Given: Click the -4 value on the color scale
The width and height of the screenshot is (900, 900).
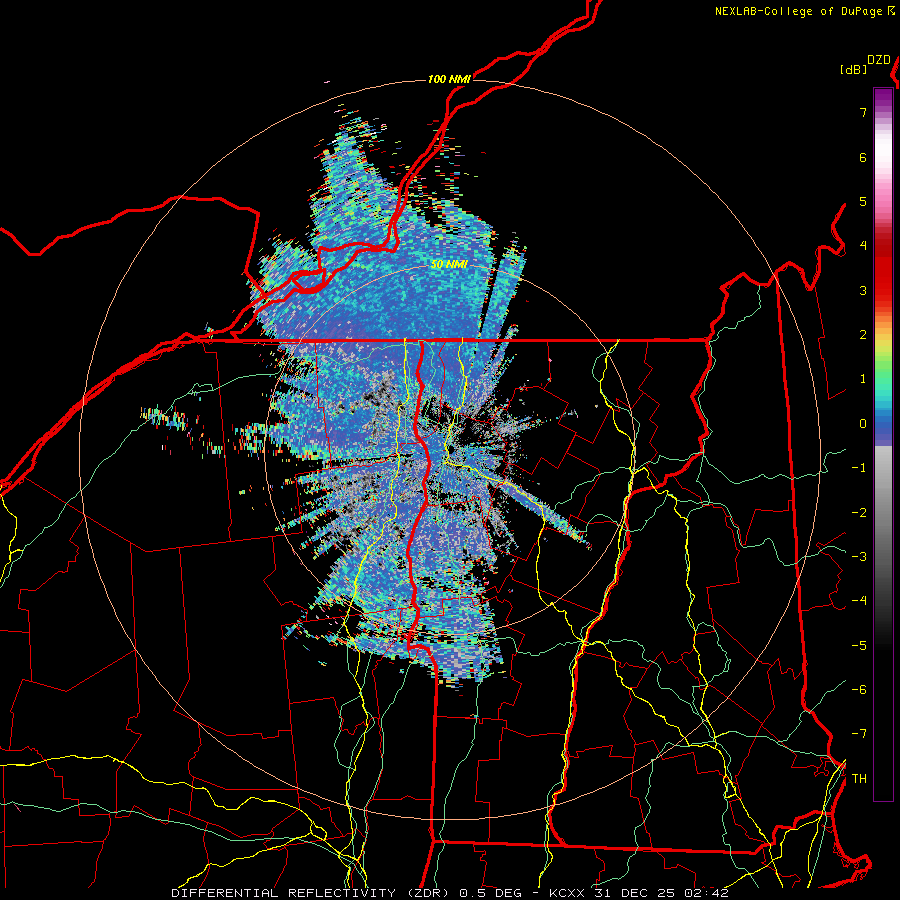Looking at the screenshot, I should [x=859, y=601].
